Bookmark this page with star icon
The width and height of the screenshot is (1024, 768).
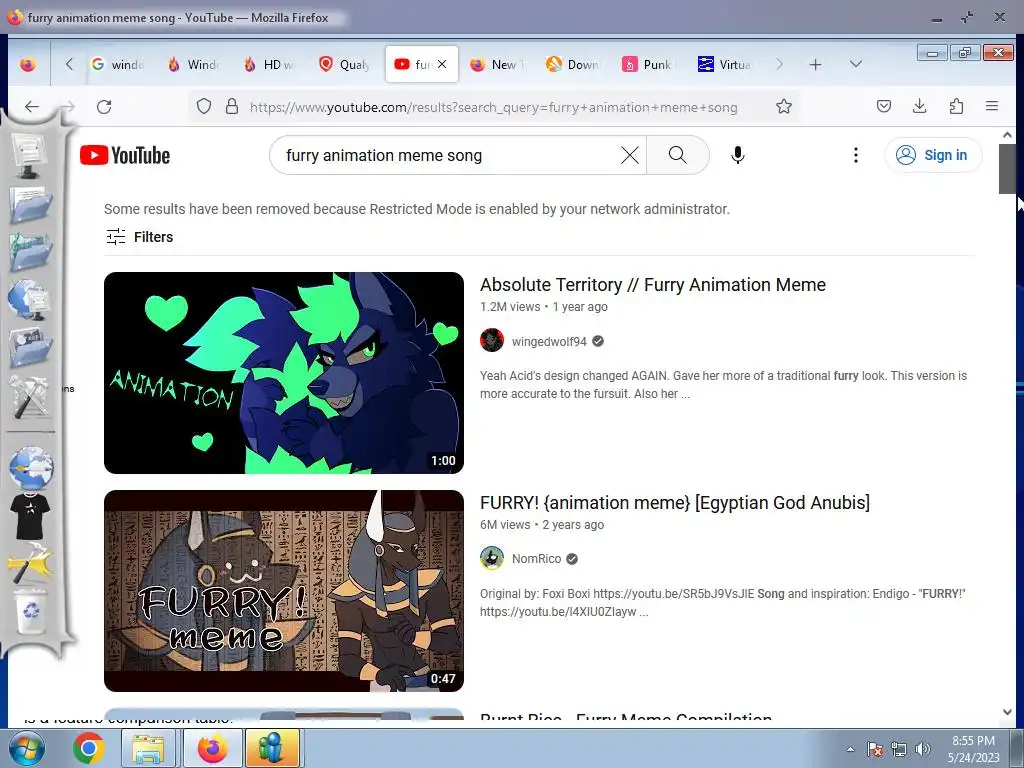(x=784, y=106)
